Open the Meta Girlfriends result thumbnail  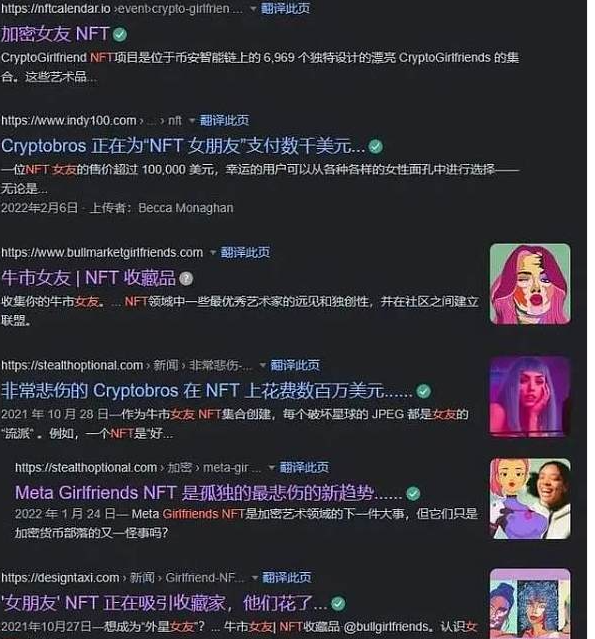530,499
